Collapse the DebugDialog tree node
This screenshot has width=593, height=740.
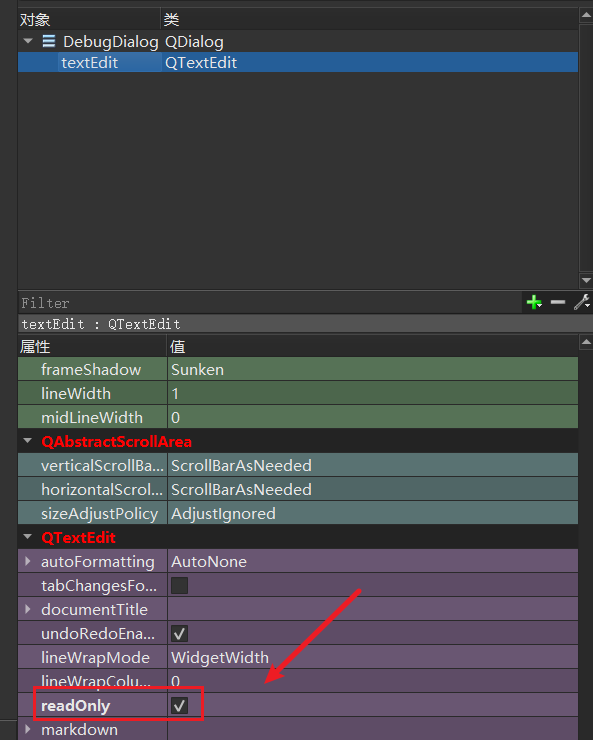pos(28,41)
